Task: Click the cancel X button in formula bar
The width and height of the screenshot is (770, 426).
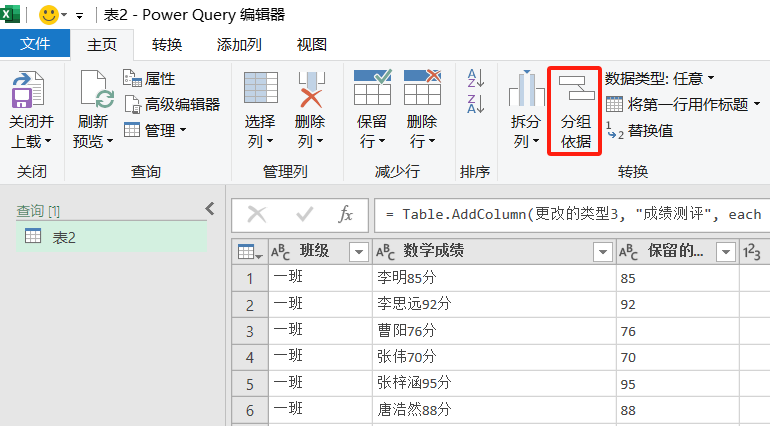Action: (257, 215)
